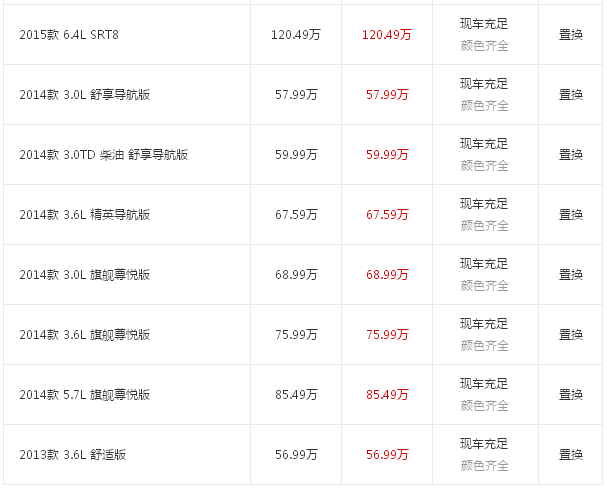This screenshot has width=607, height=488.
Task: Select 2014款 3.6L 旗舰尊悦版 entry
Action: click(85, 335)
